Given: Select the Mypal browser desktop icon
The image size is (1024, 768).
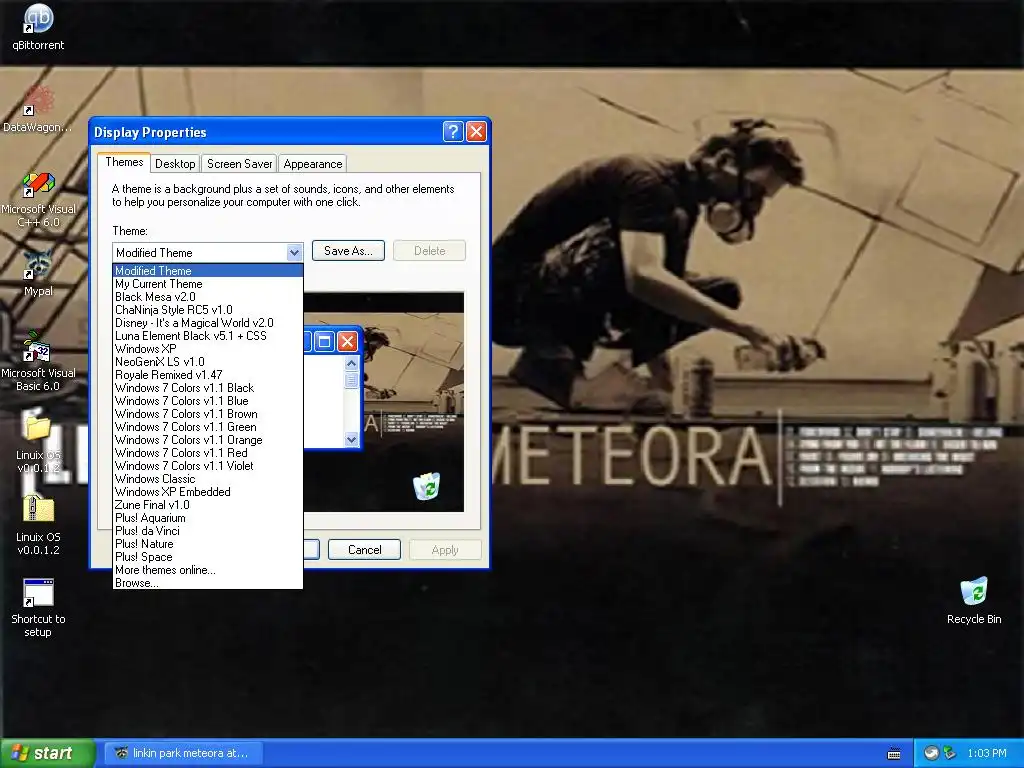Looking at the screenshot, I should click(38, 273).
